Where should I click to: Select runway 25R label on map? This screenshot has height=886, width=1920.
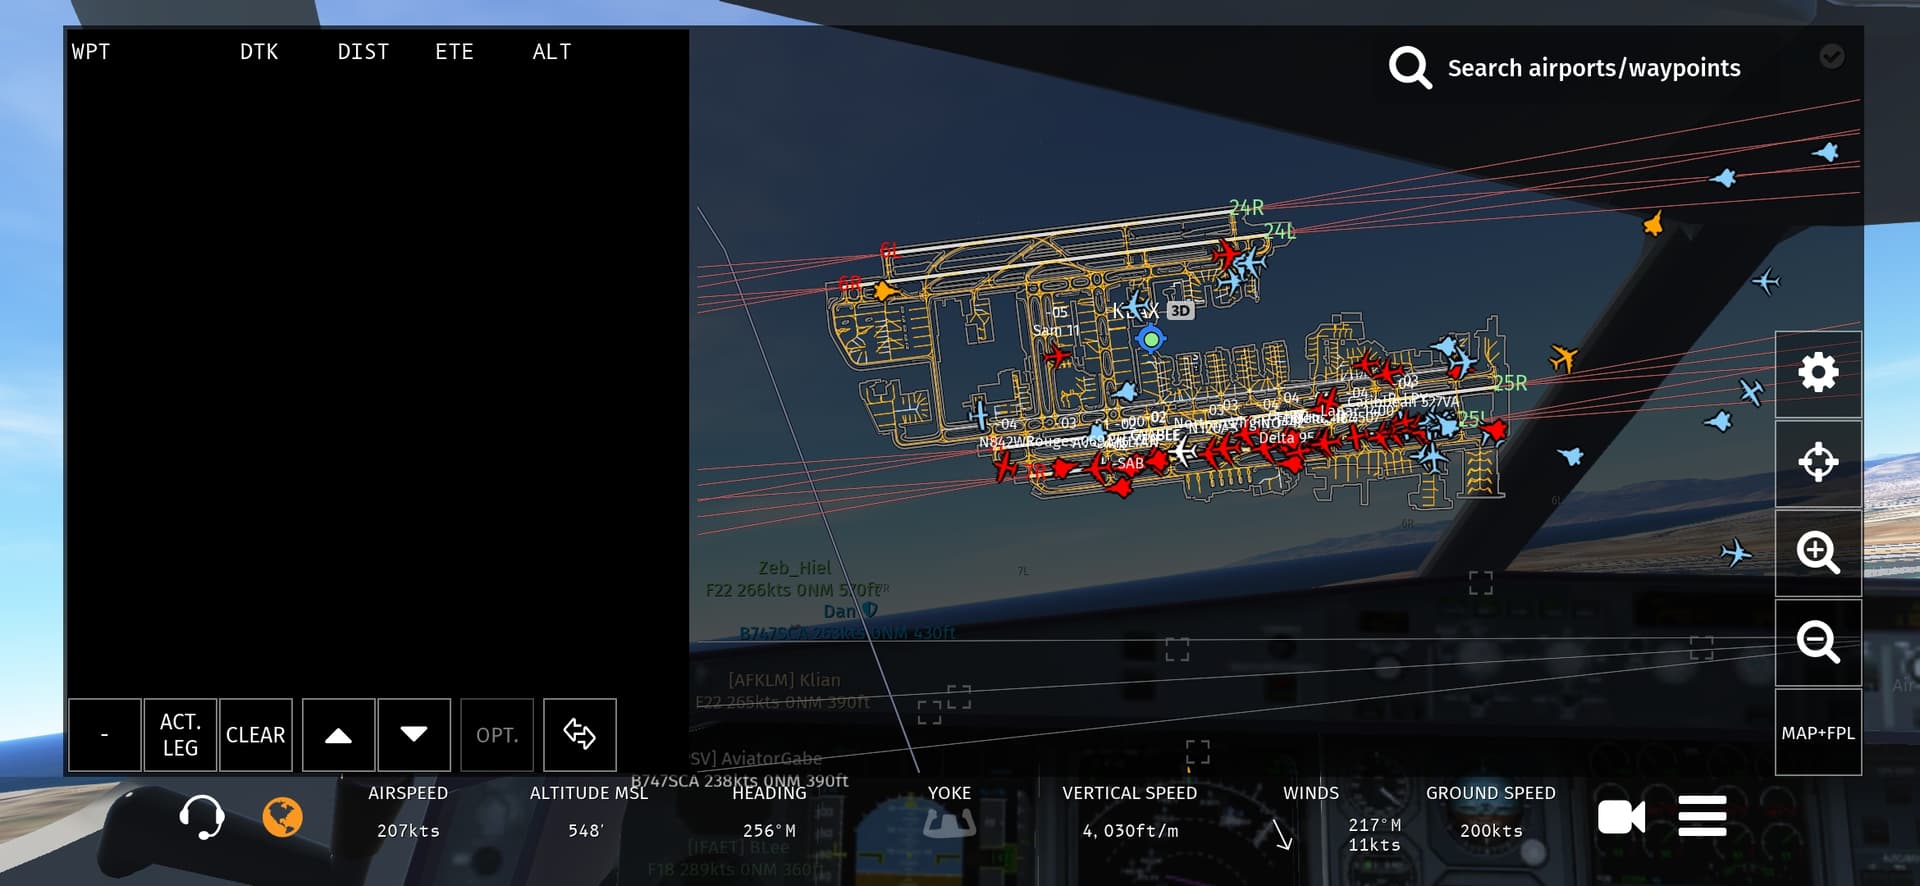coord(1510,383)
